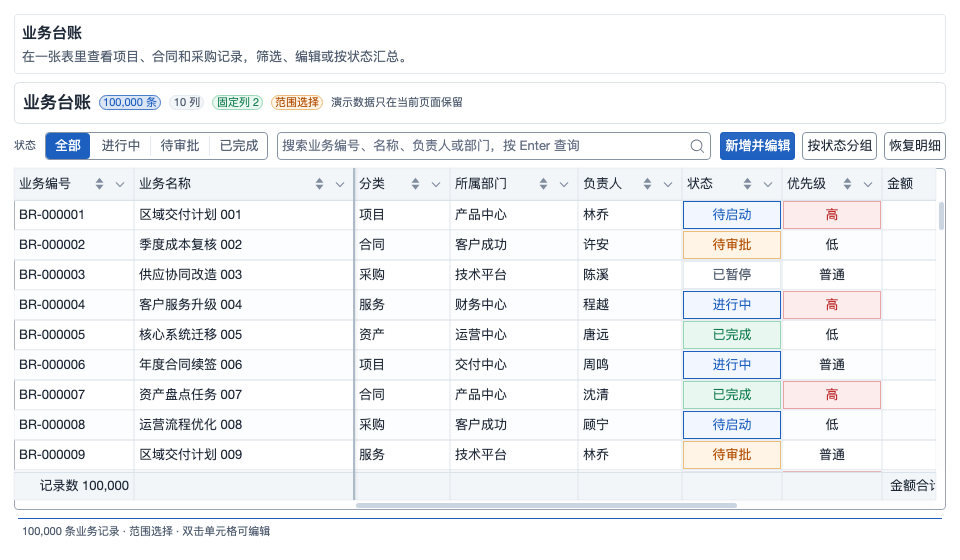The width and height of the screenshot is (960, 560).
Task: Click the 记录数 100,000 footer cell
Action: [x=74, y=486]
